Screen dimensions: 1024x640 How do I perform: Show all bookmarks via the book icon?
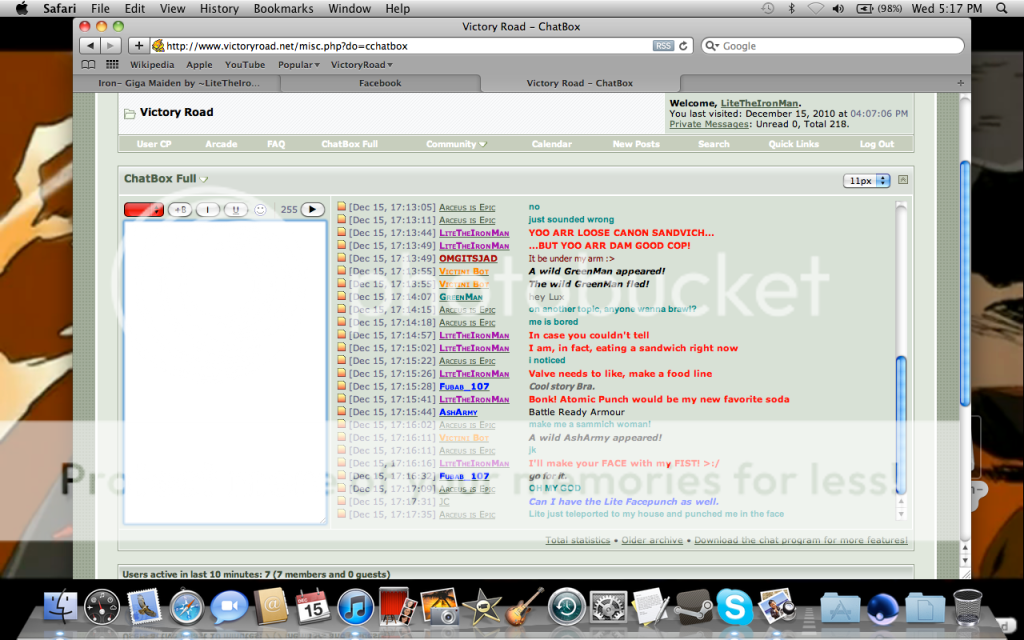tap(89, 65)
